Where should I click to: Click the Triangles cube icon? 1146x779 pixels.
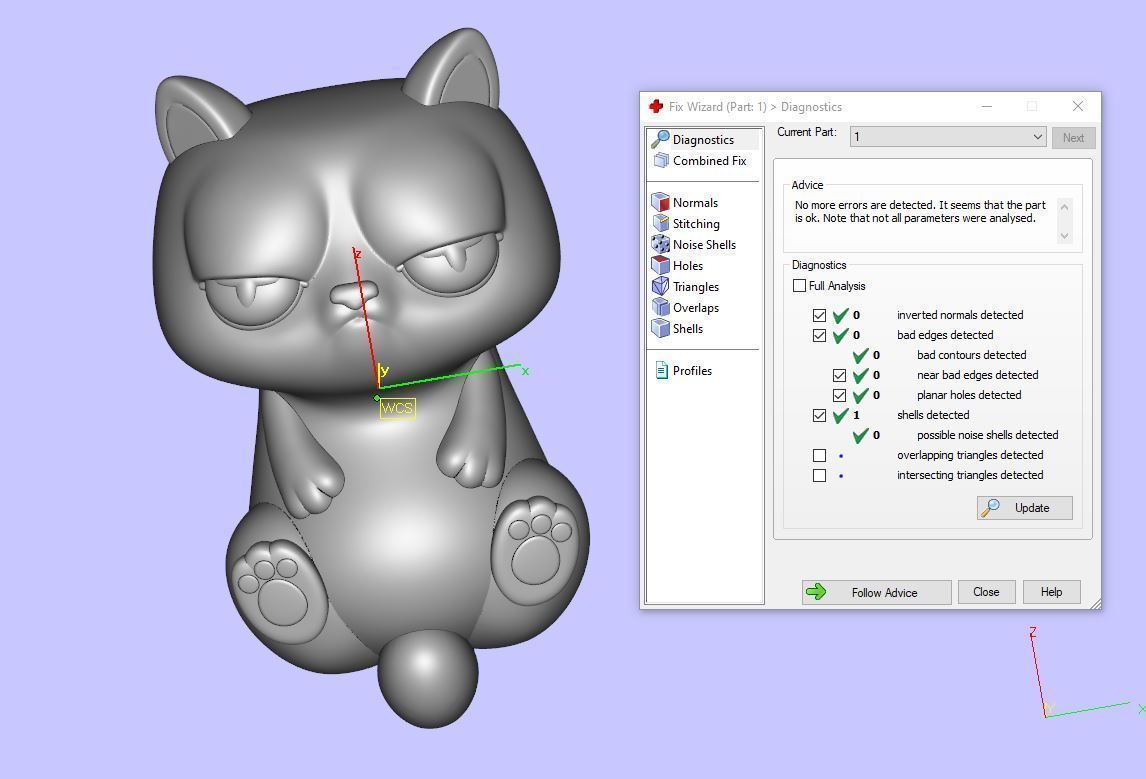[661, 286]
